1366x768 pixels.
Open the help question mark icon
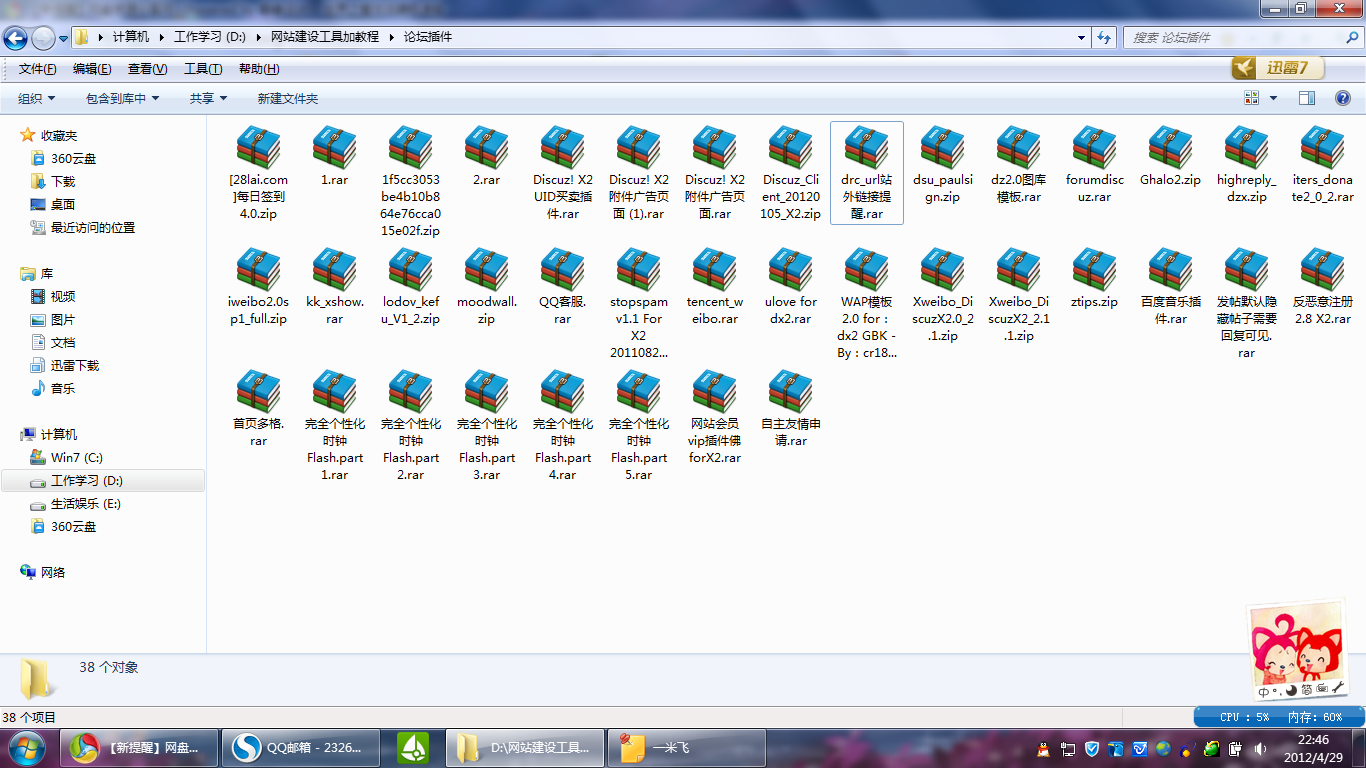pos(1343,98)
